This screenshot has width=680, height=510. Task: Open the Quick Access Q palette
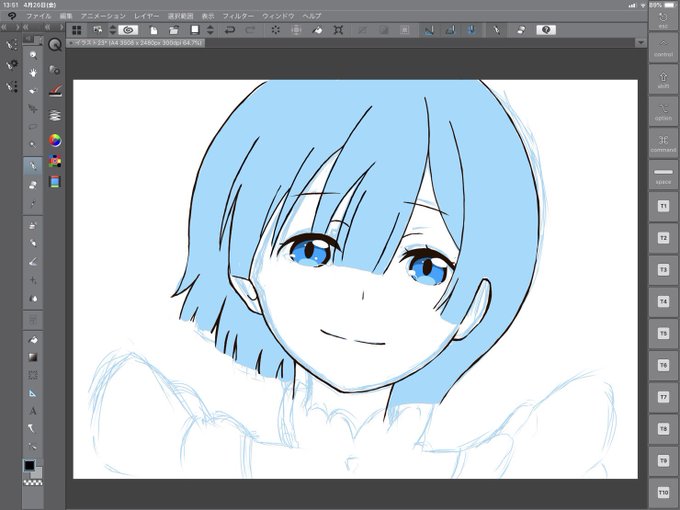click(x=55, y=45)
